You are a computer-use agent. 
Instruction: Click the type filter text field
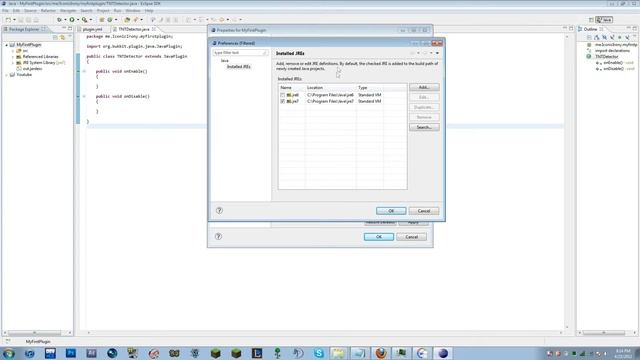pyautogui.click(x=240, y=53)
